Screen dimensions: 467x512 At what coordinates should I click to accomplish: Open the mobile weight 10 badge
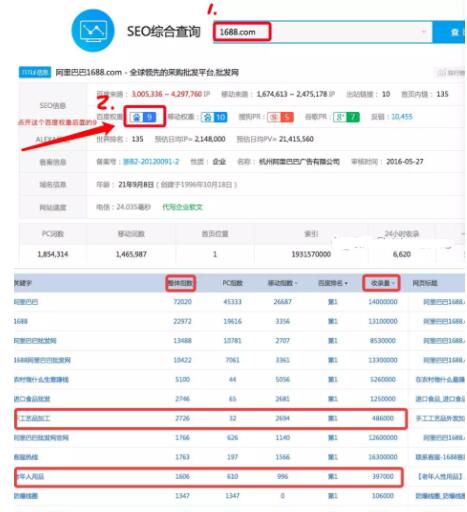[x=214, y=117]
